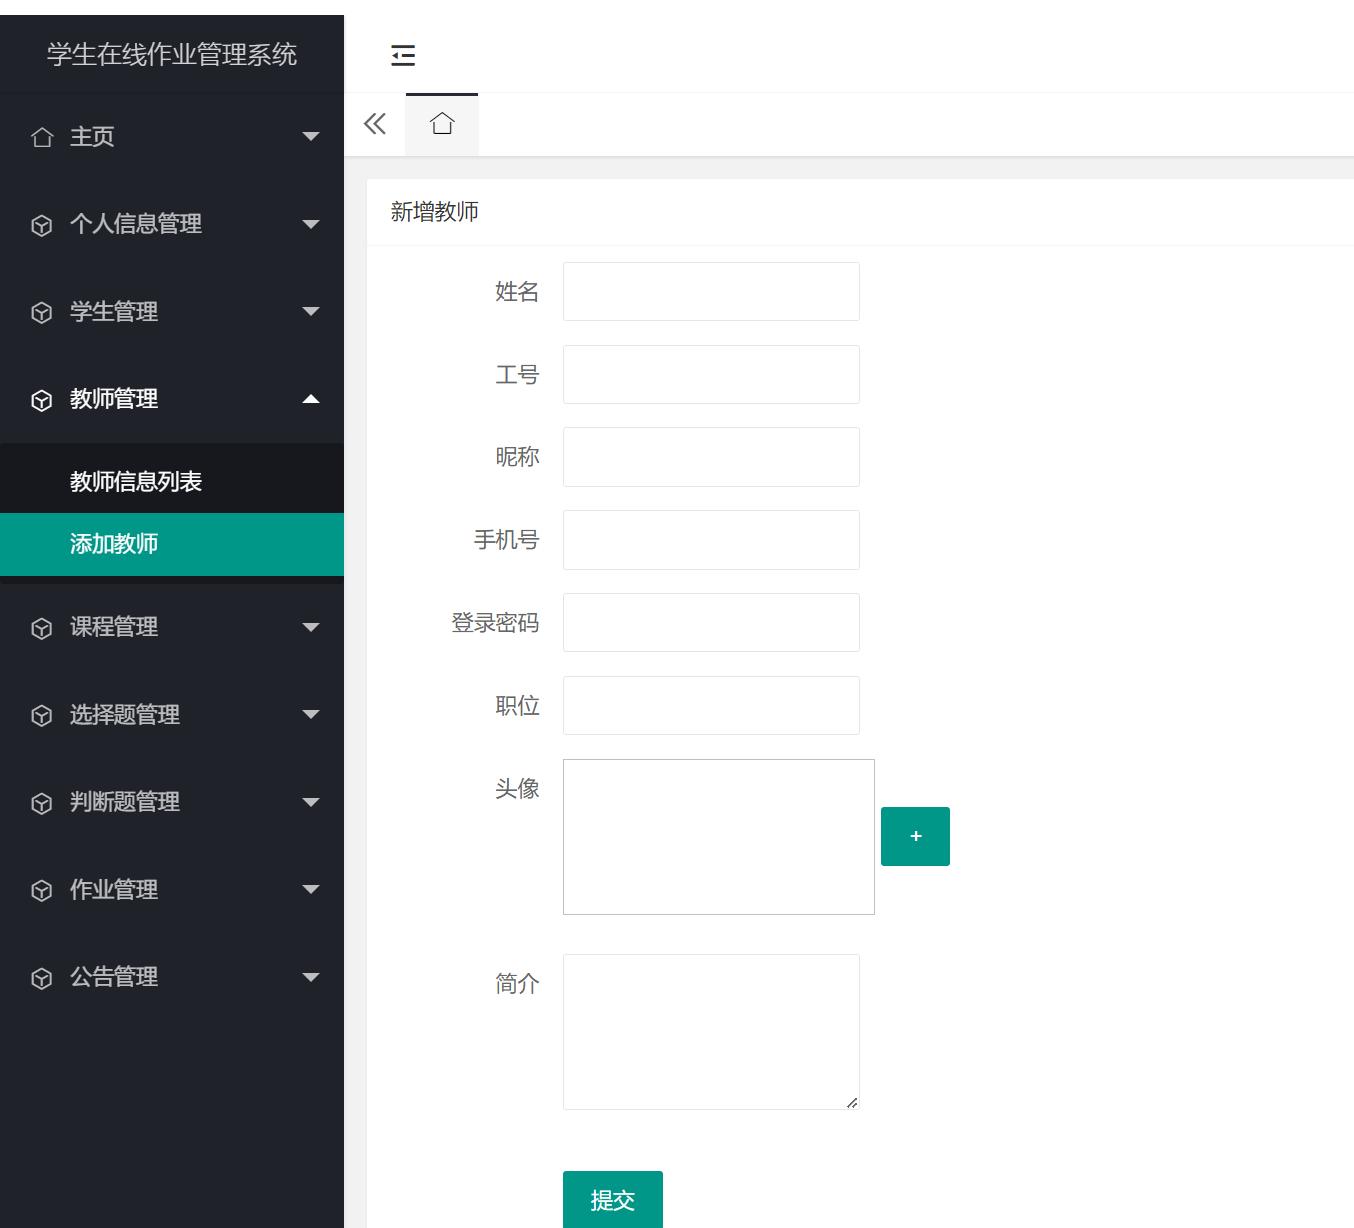The width and height of the screenshot is (1354, 1228).
Task: Expand the 学生管理 dropdown arrow
Action: pyautogui.click(x=311, y=311)
